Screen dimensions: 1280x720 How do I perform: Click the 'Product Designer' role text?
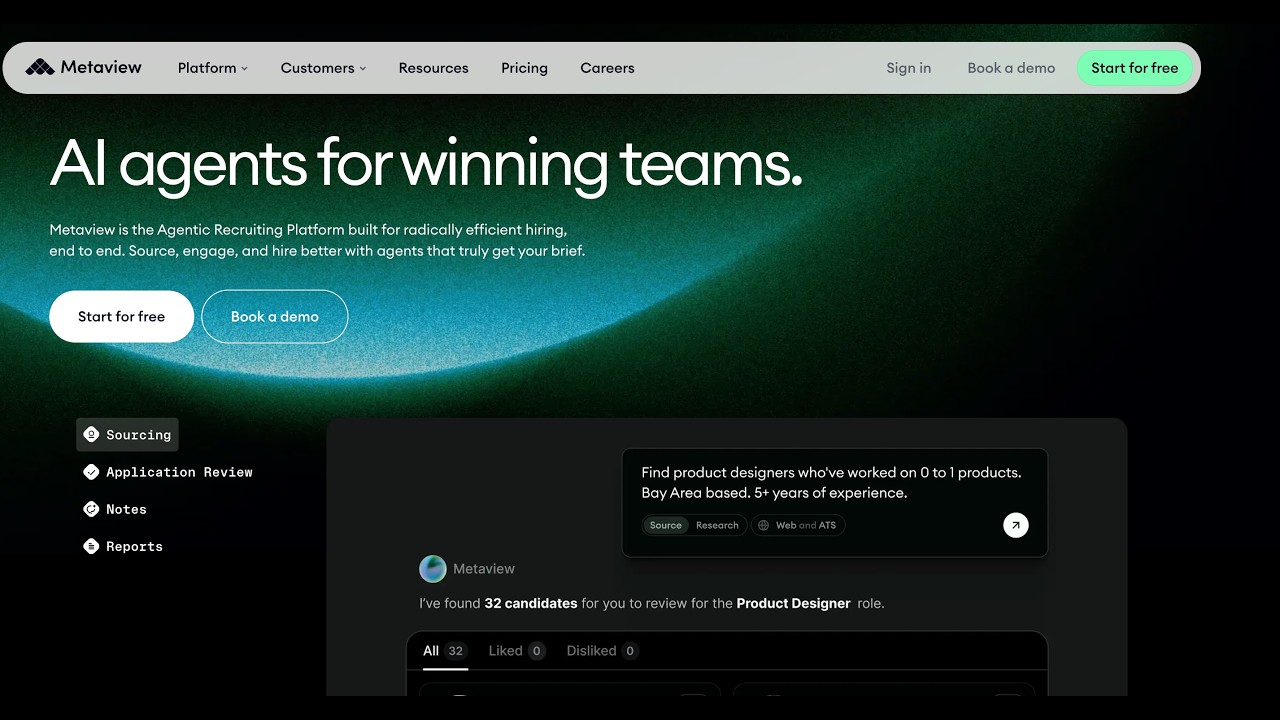pos(793,603)
